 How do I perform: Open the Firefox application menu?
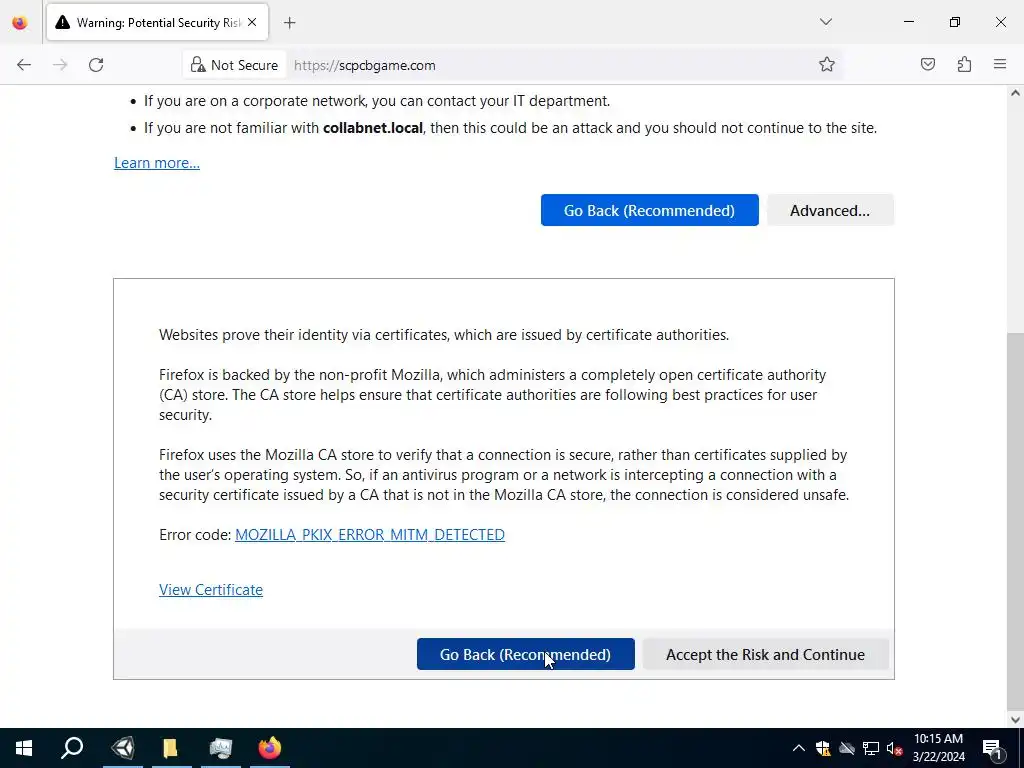[x=1000, y=64]
